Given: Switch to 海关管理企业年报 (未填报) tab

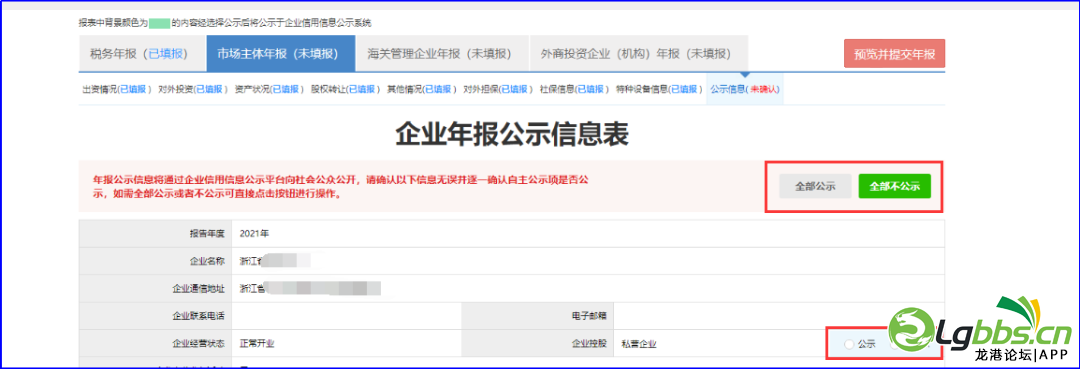Looking at the screenshot, I should tap(442, 54).
